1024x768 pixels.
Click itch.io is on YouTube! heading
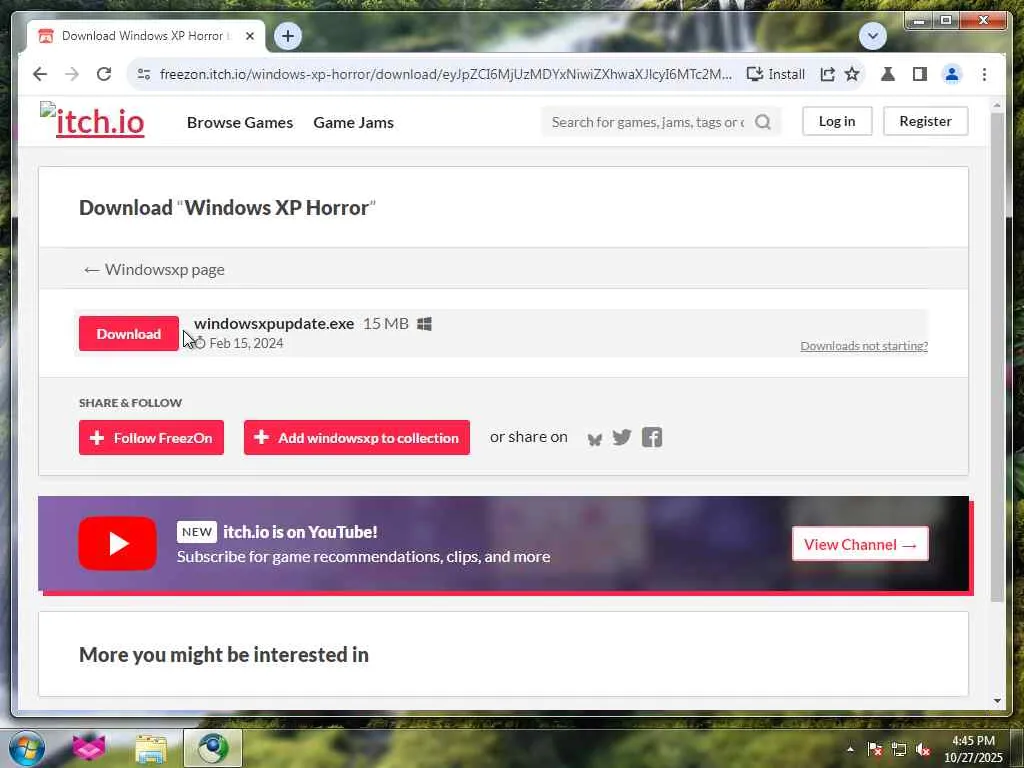[300, 532]
